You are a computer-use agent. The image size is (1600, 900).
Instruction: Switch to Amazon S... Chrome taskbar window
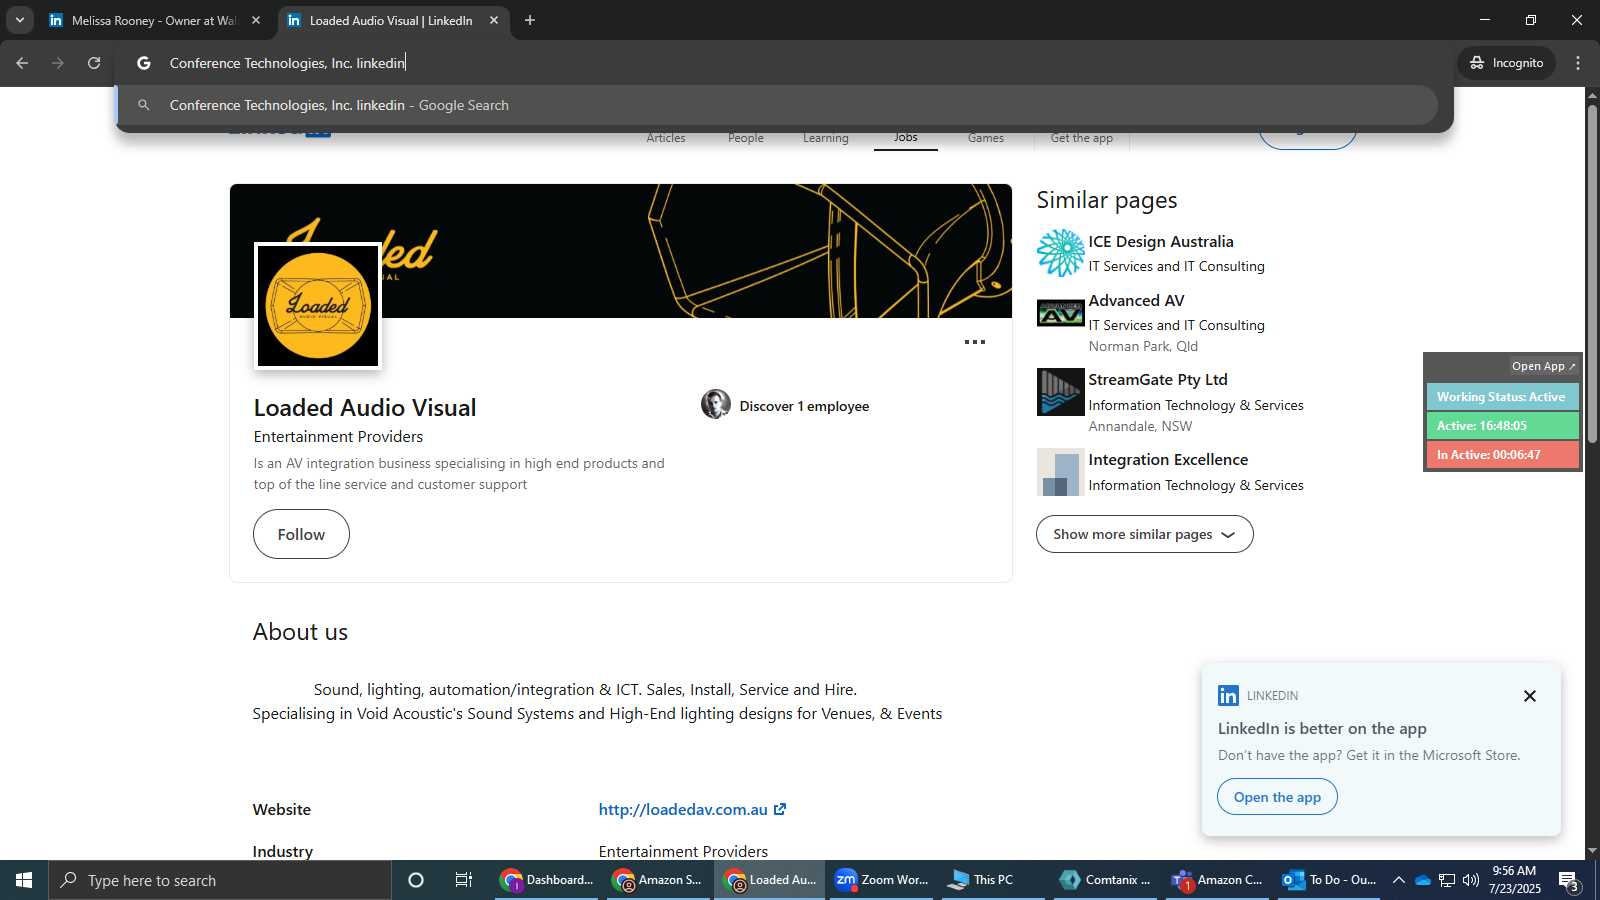pos(658,880)
